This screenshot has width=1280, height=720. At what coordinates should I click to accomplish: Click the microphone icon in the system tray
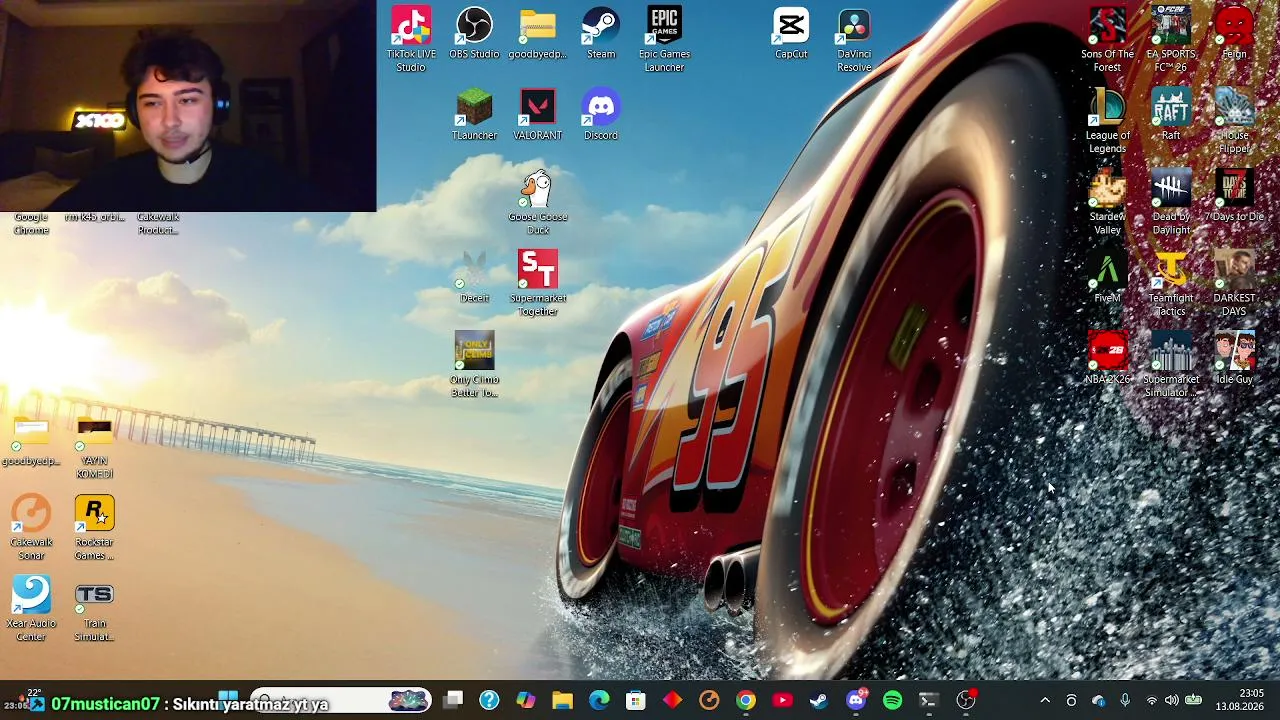[x=1125, y=701]
